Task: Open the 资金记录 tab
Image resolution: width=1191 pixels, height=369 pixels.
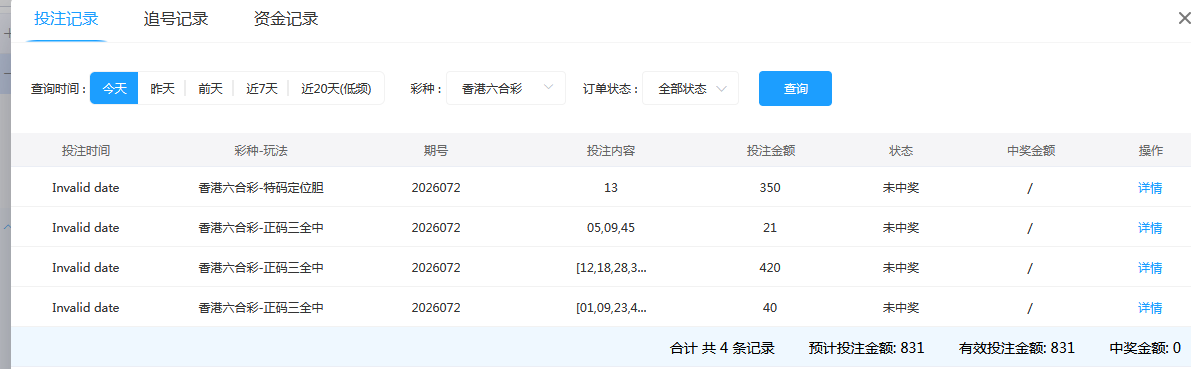Action: point(286,19)
